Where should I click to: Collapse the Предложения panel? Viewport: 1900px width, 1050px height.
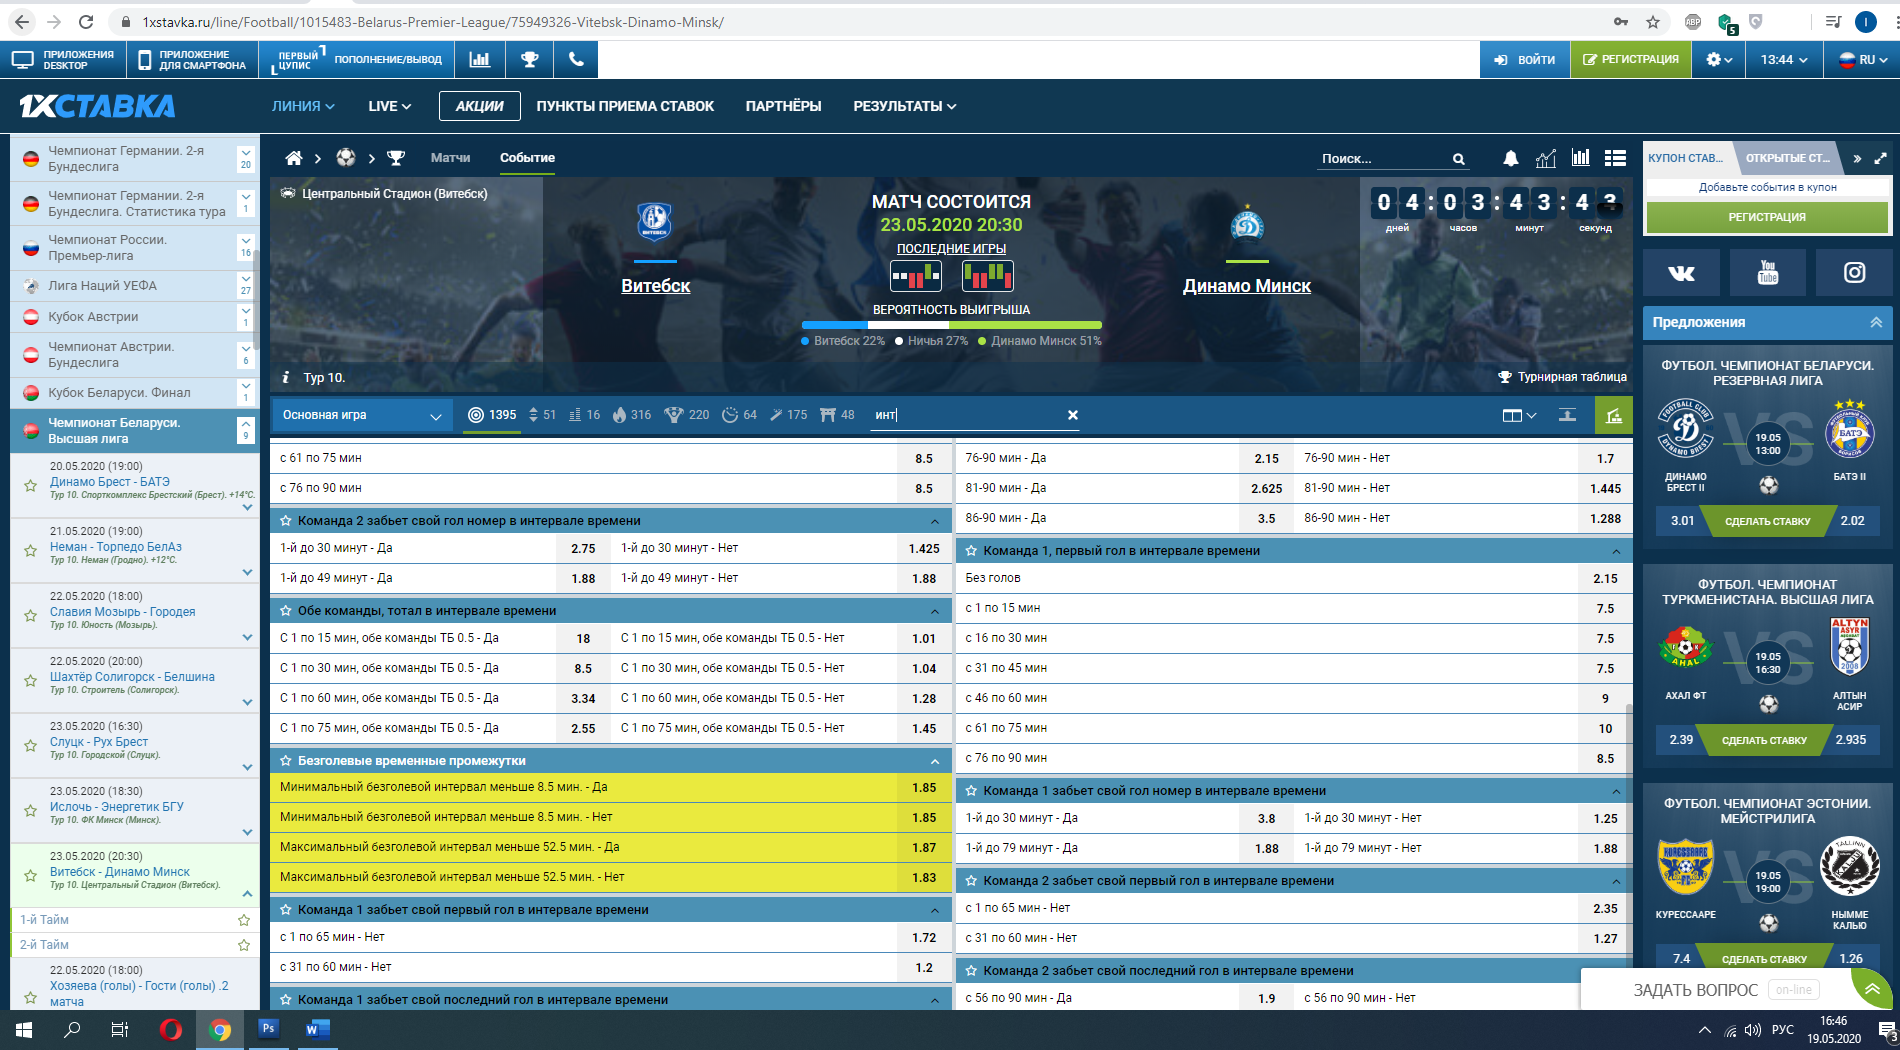[1876, 322]
